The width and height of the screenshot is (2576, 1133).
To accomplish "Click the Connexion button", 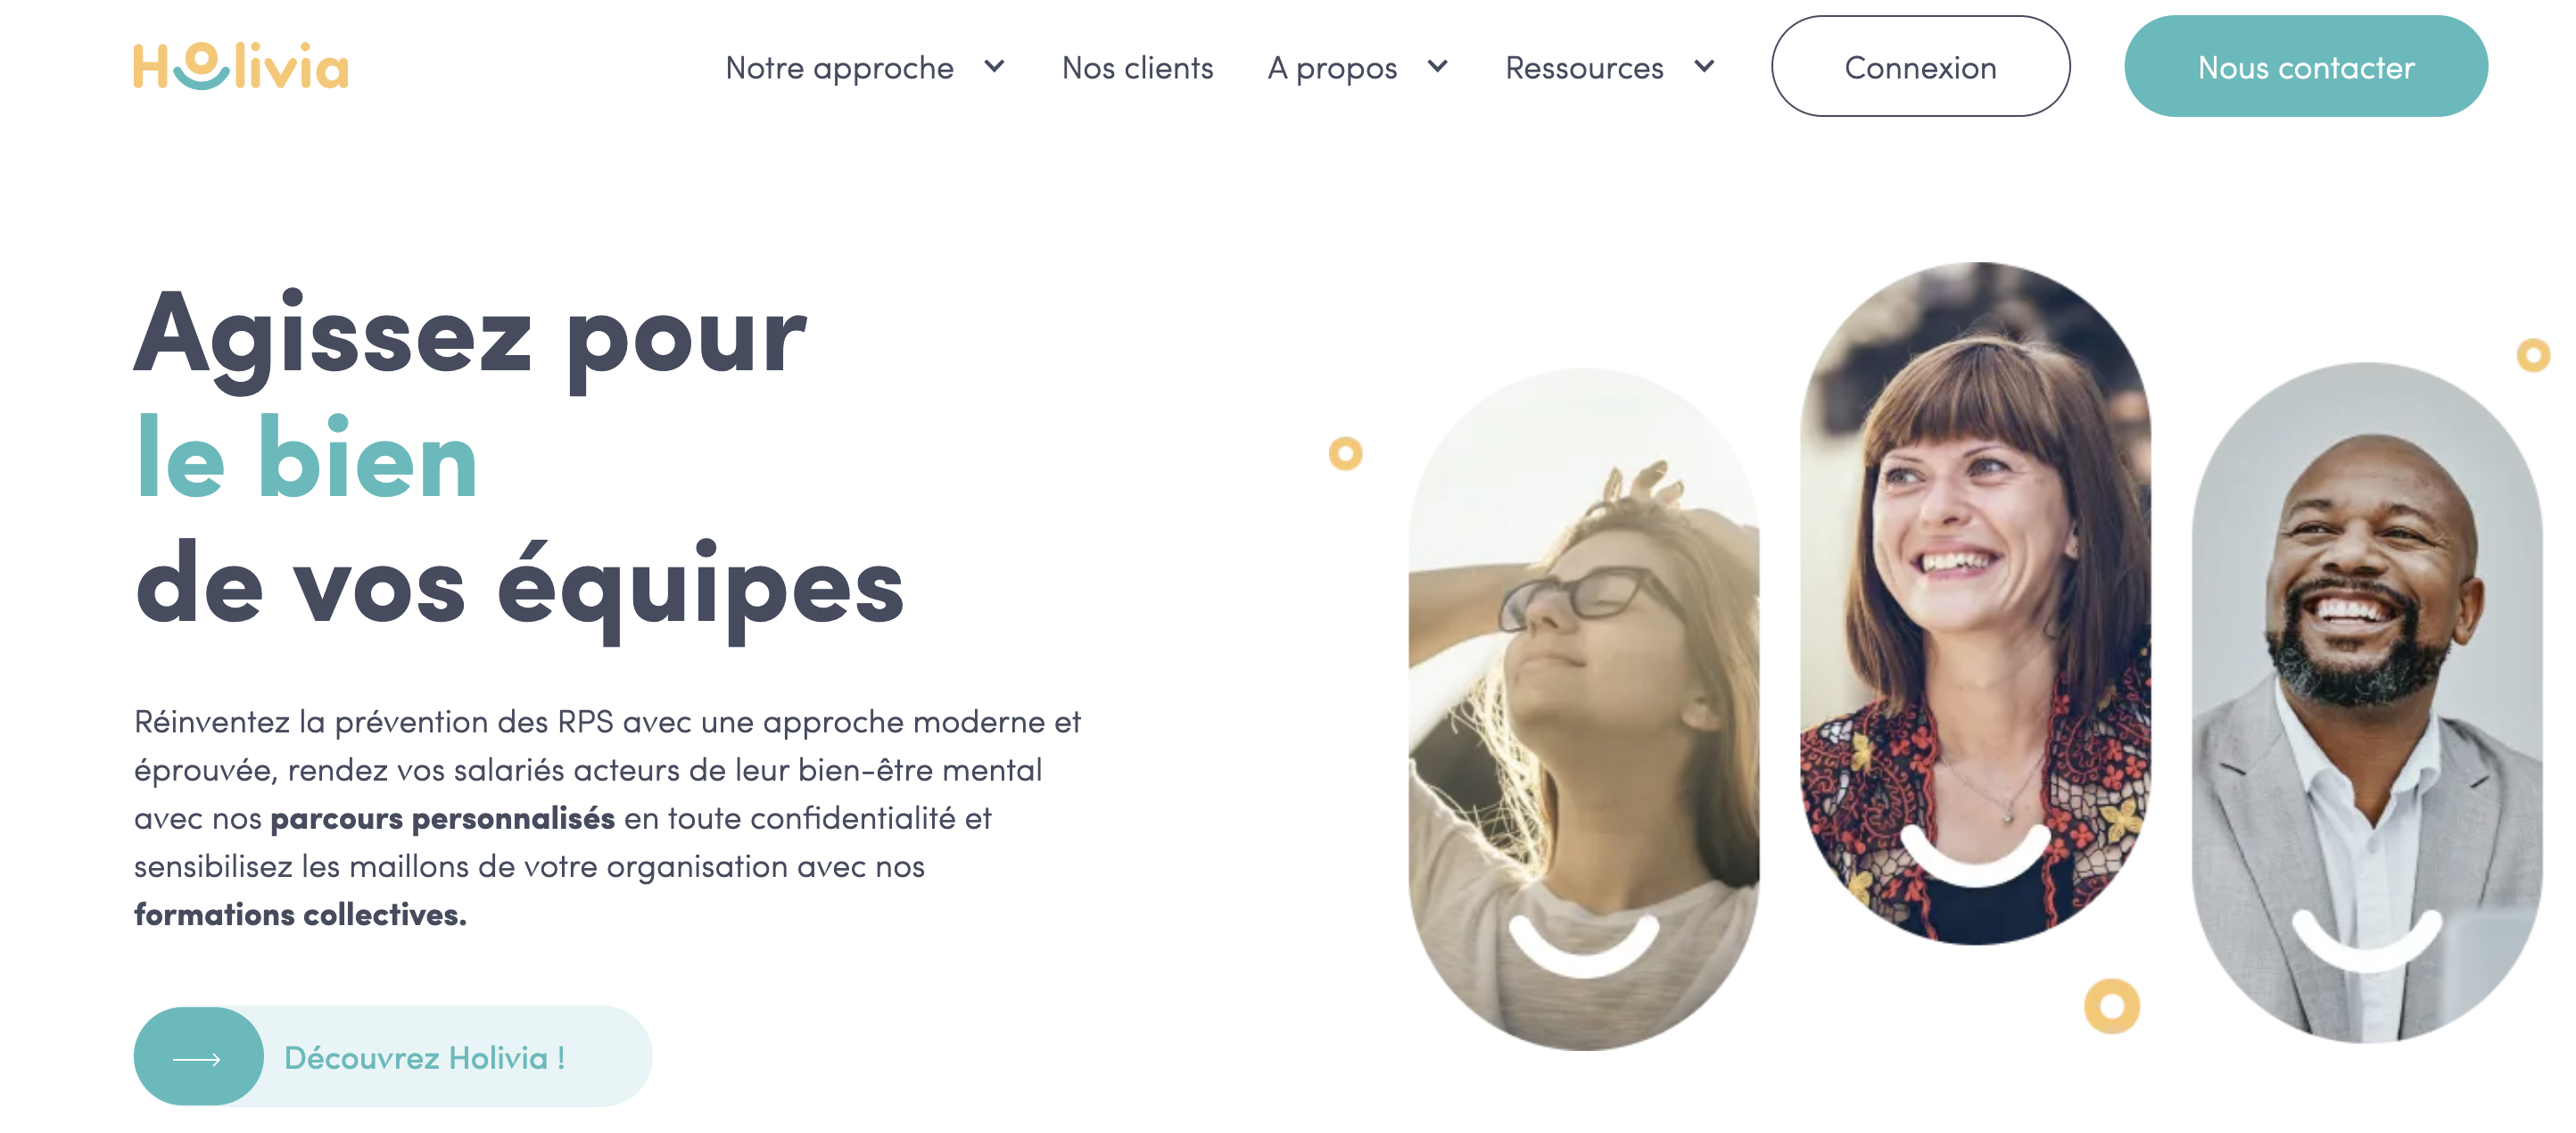I will 1920,66.
